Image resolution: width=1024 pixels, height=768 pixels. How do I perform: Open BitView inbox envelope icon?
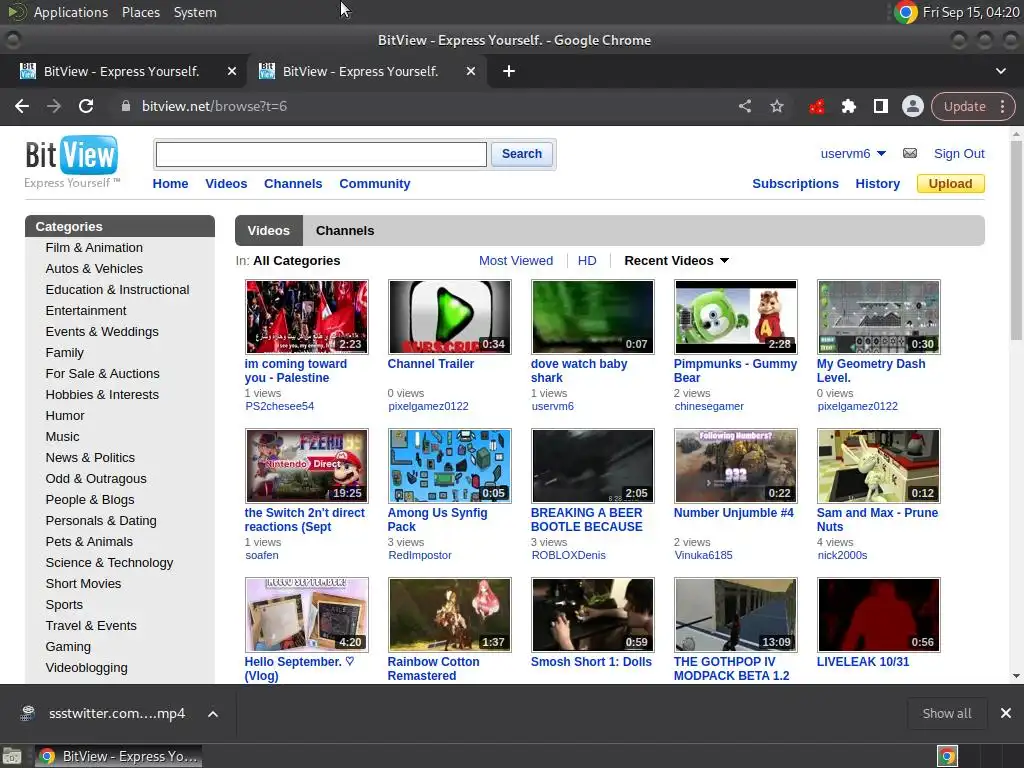click(910, 153)
